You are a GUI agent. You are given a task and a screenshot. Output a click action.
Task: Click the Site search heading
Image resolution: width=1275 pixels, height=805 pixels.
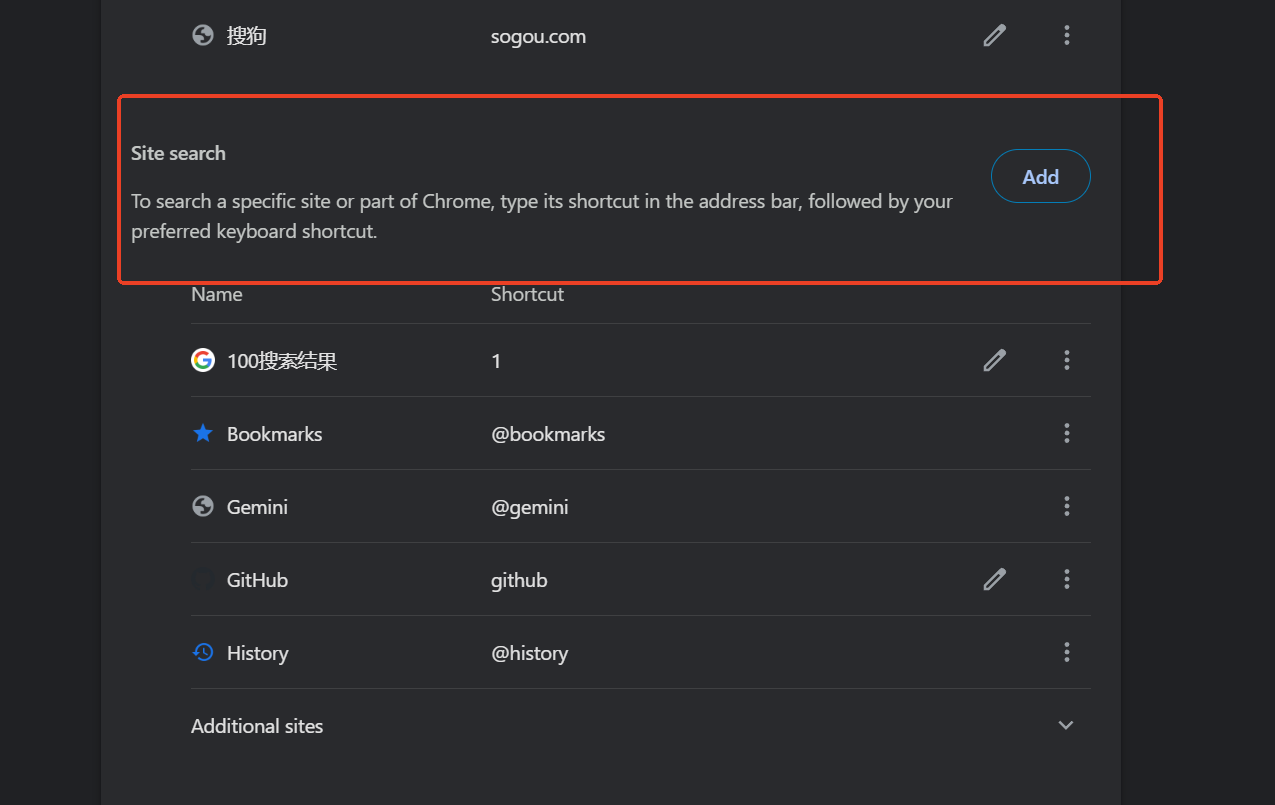(x=178, y=153)
